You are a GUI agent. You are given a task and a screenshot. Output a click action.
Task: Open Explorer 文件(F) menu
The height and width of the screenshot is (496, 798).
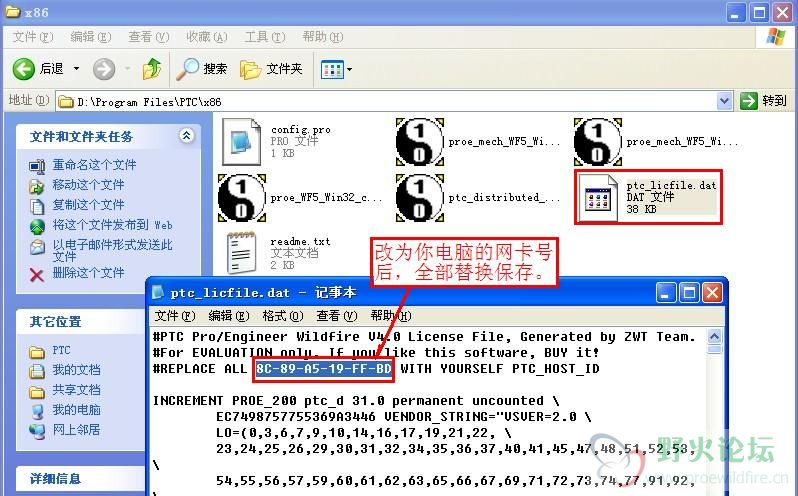(33, 37)
